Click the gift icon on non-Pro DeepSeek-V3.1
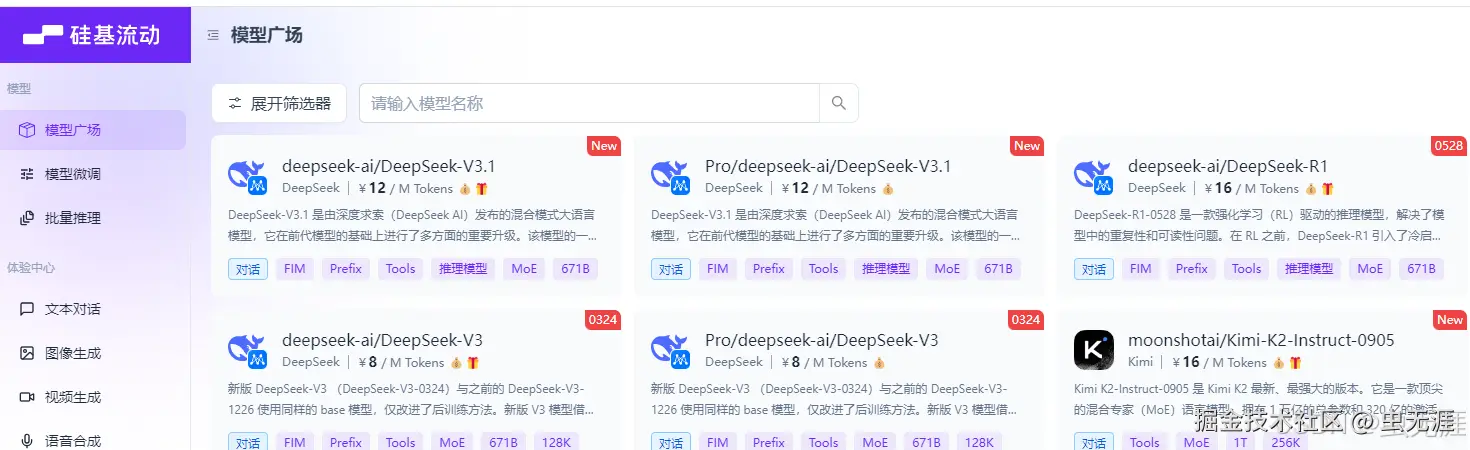The height and width of the screenshot is (450, 1470). [x=481, y=188]
